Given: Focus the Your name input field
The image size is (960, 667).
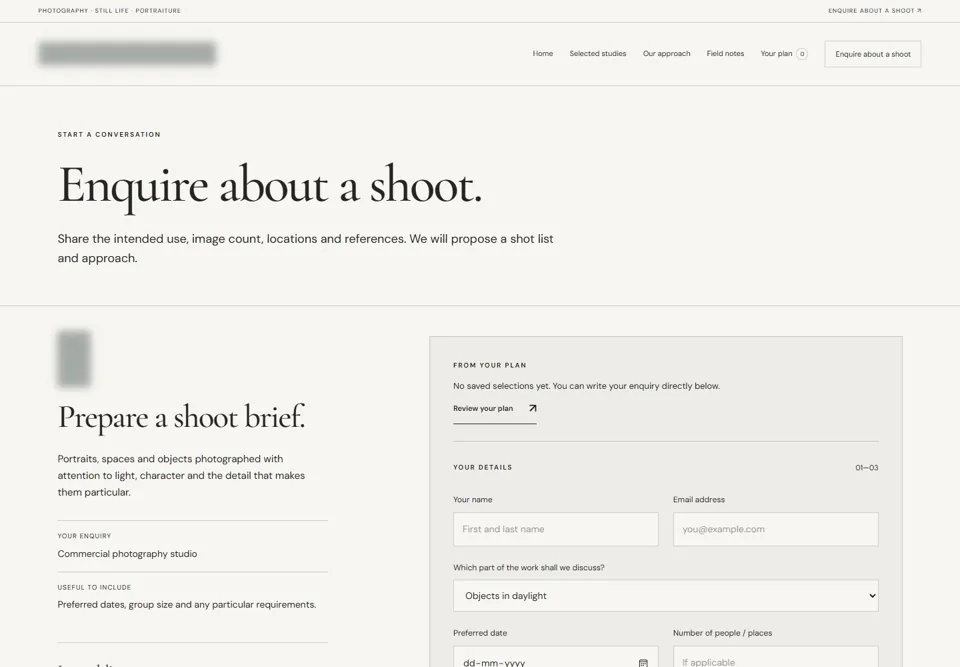Looking at the screenshot, I should point(555,529).
